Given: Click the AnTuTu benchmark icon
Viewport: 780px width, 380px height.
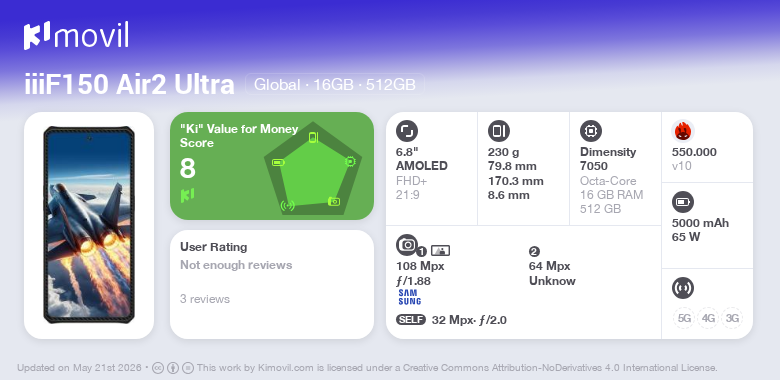Looking at the screenshot, I should 683,131.
